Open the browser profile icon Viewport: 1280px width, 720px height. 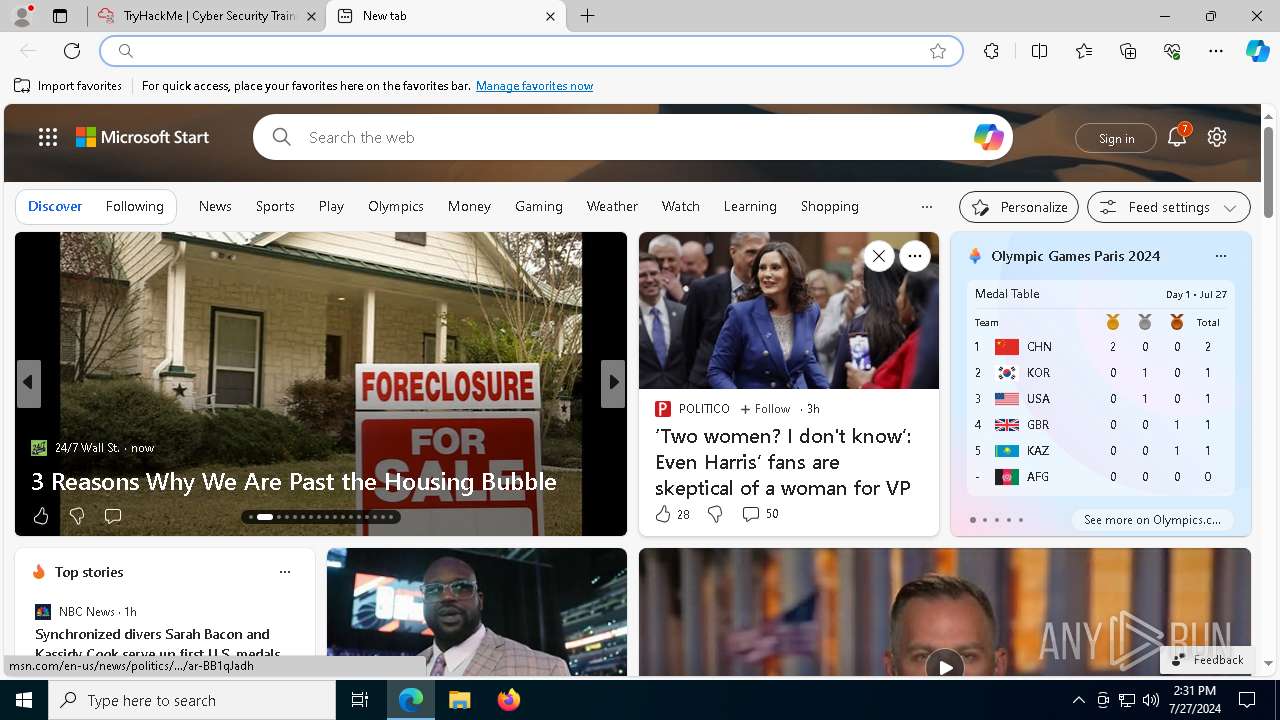click(21, 16)
